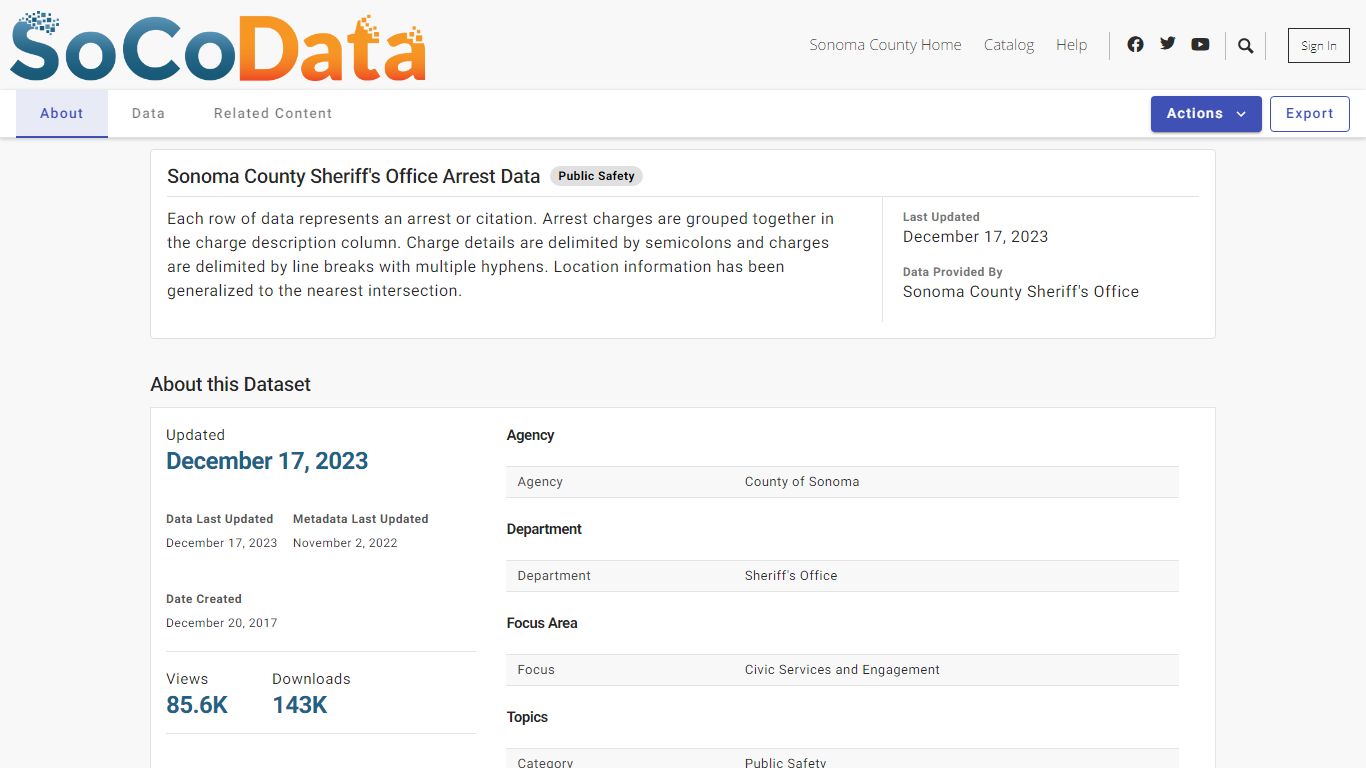The image size is (1366, 768).
Task: Click the Public Safety category tag
Action: [x=596, y=176]
